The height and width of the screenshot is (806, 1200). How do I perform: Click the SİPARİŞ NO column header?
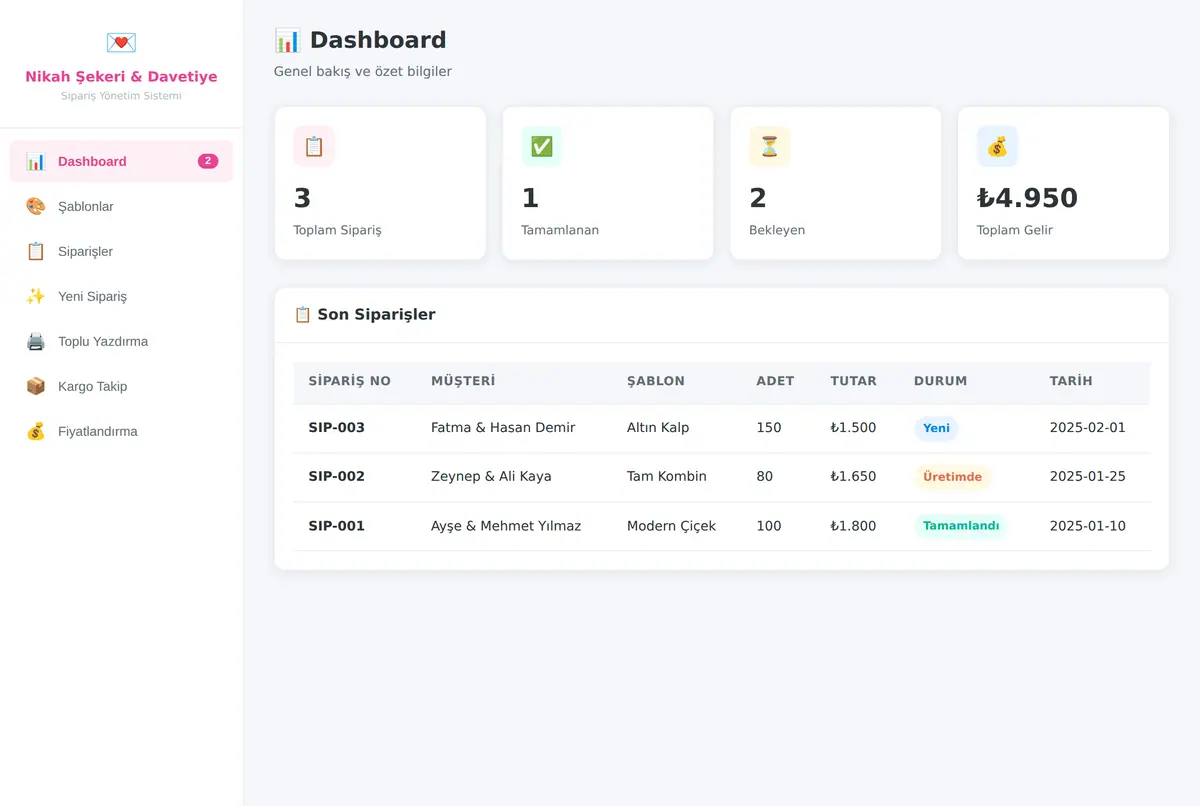click(349, 381)
